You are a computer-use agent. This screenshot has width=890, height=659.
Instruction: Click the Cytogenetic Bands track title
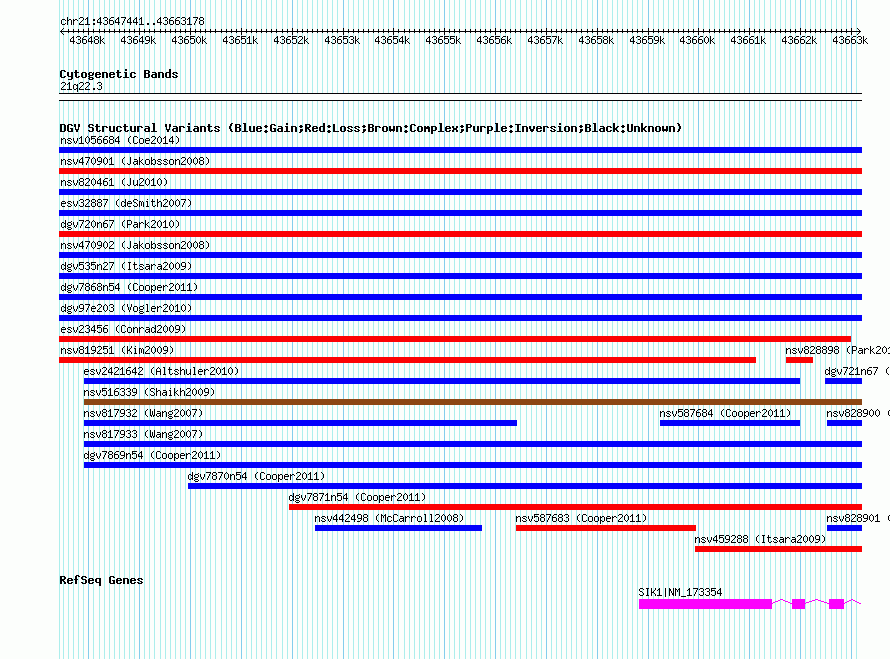(119, 74)
